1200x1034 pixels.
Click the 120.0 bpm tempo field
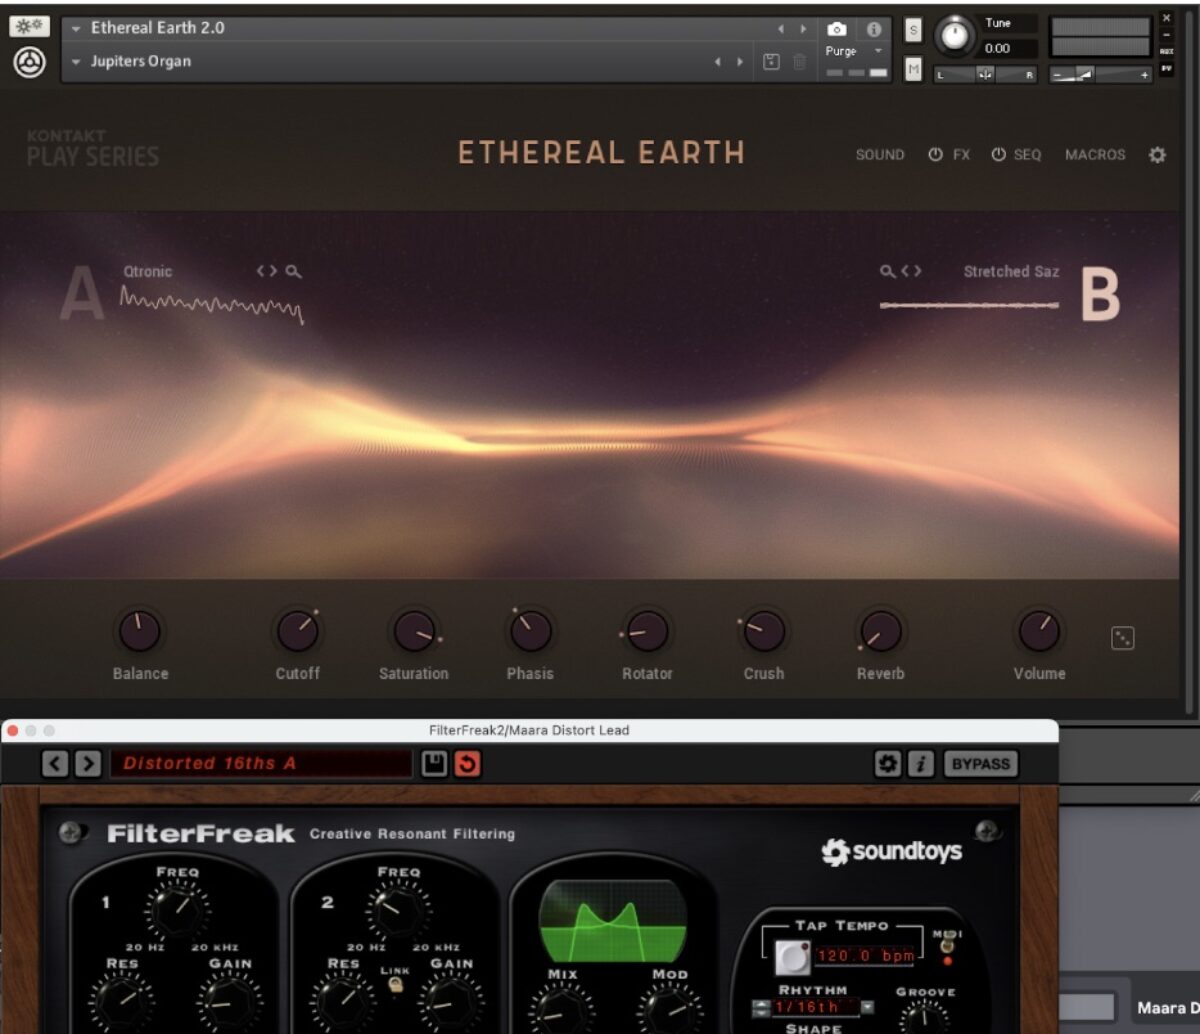pos(865,956)
